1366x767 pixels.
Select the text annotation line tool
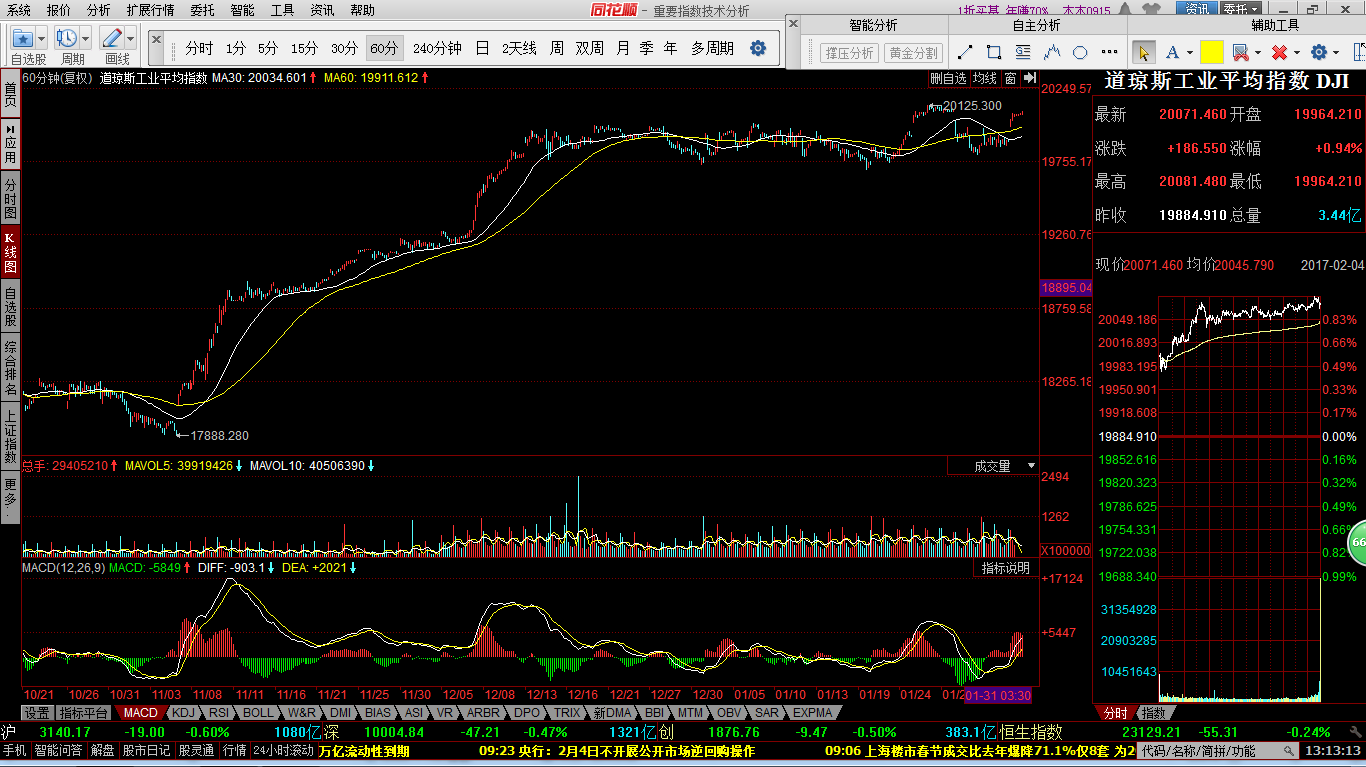point(1023,52)
